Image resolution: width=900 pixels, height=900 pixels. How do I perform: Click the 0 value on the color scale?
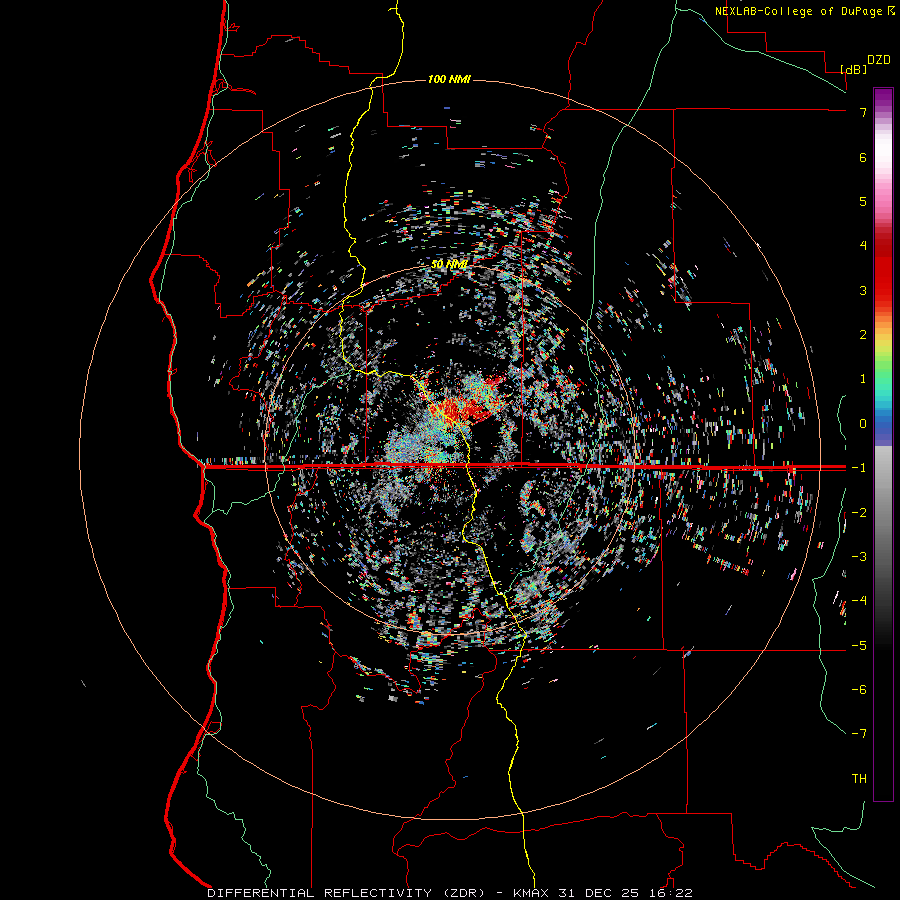863,424
